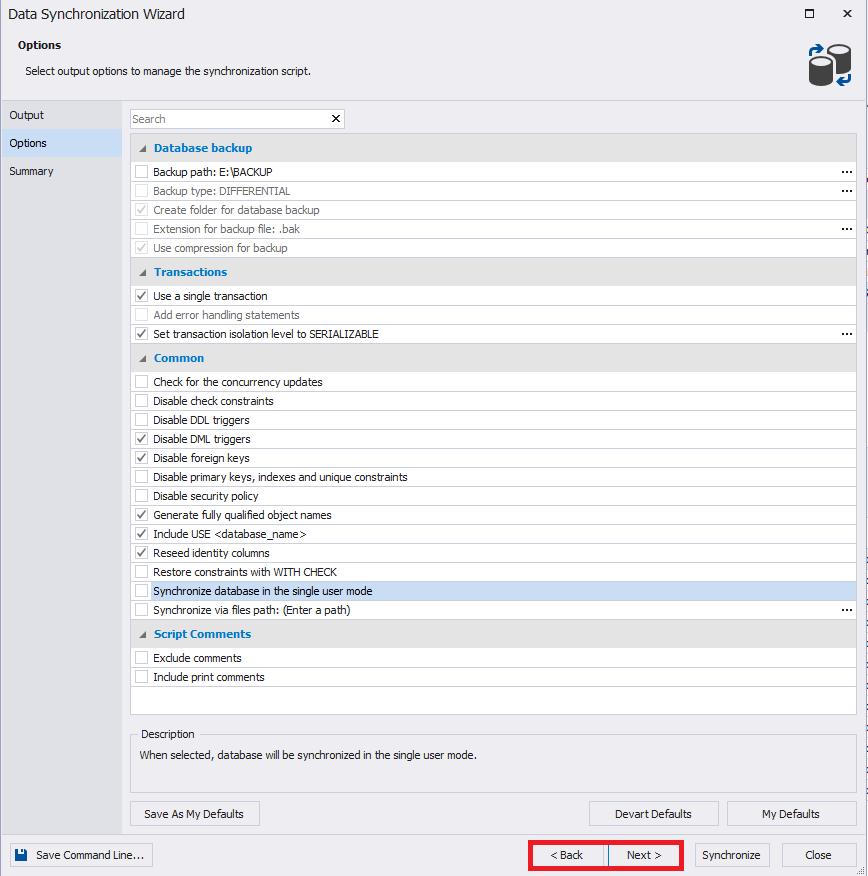
Task: Uncheck Use a single transaction
Action: 141,295
